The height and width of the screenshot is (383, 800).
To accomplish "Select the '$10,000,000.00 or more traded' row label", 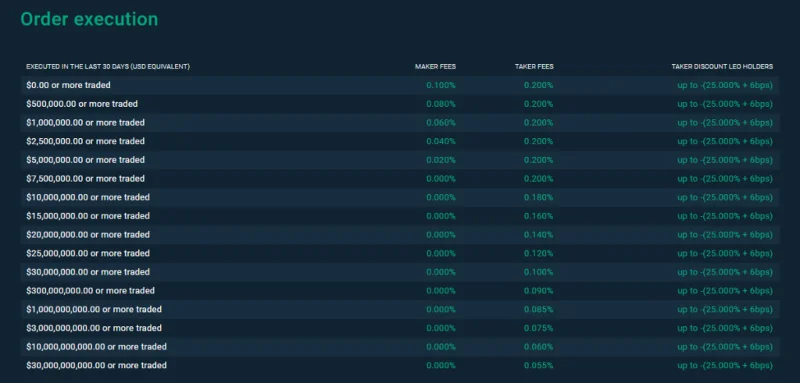I will tap(88, 197).
